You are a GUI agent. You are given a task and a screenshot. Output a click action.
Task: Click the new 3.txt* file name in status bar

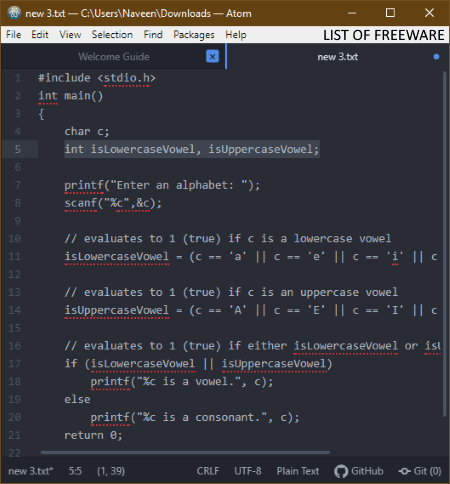[x=30, y=471]
